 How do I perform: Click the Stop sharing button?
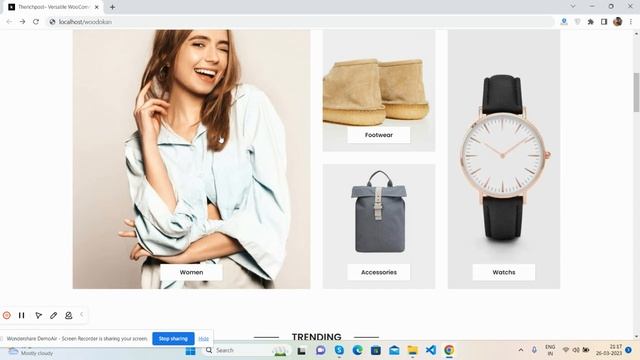[173, 338]
